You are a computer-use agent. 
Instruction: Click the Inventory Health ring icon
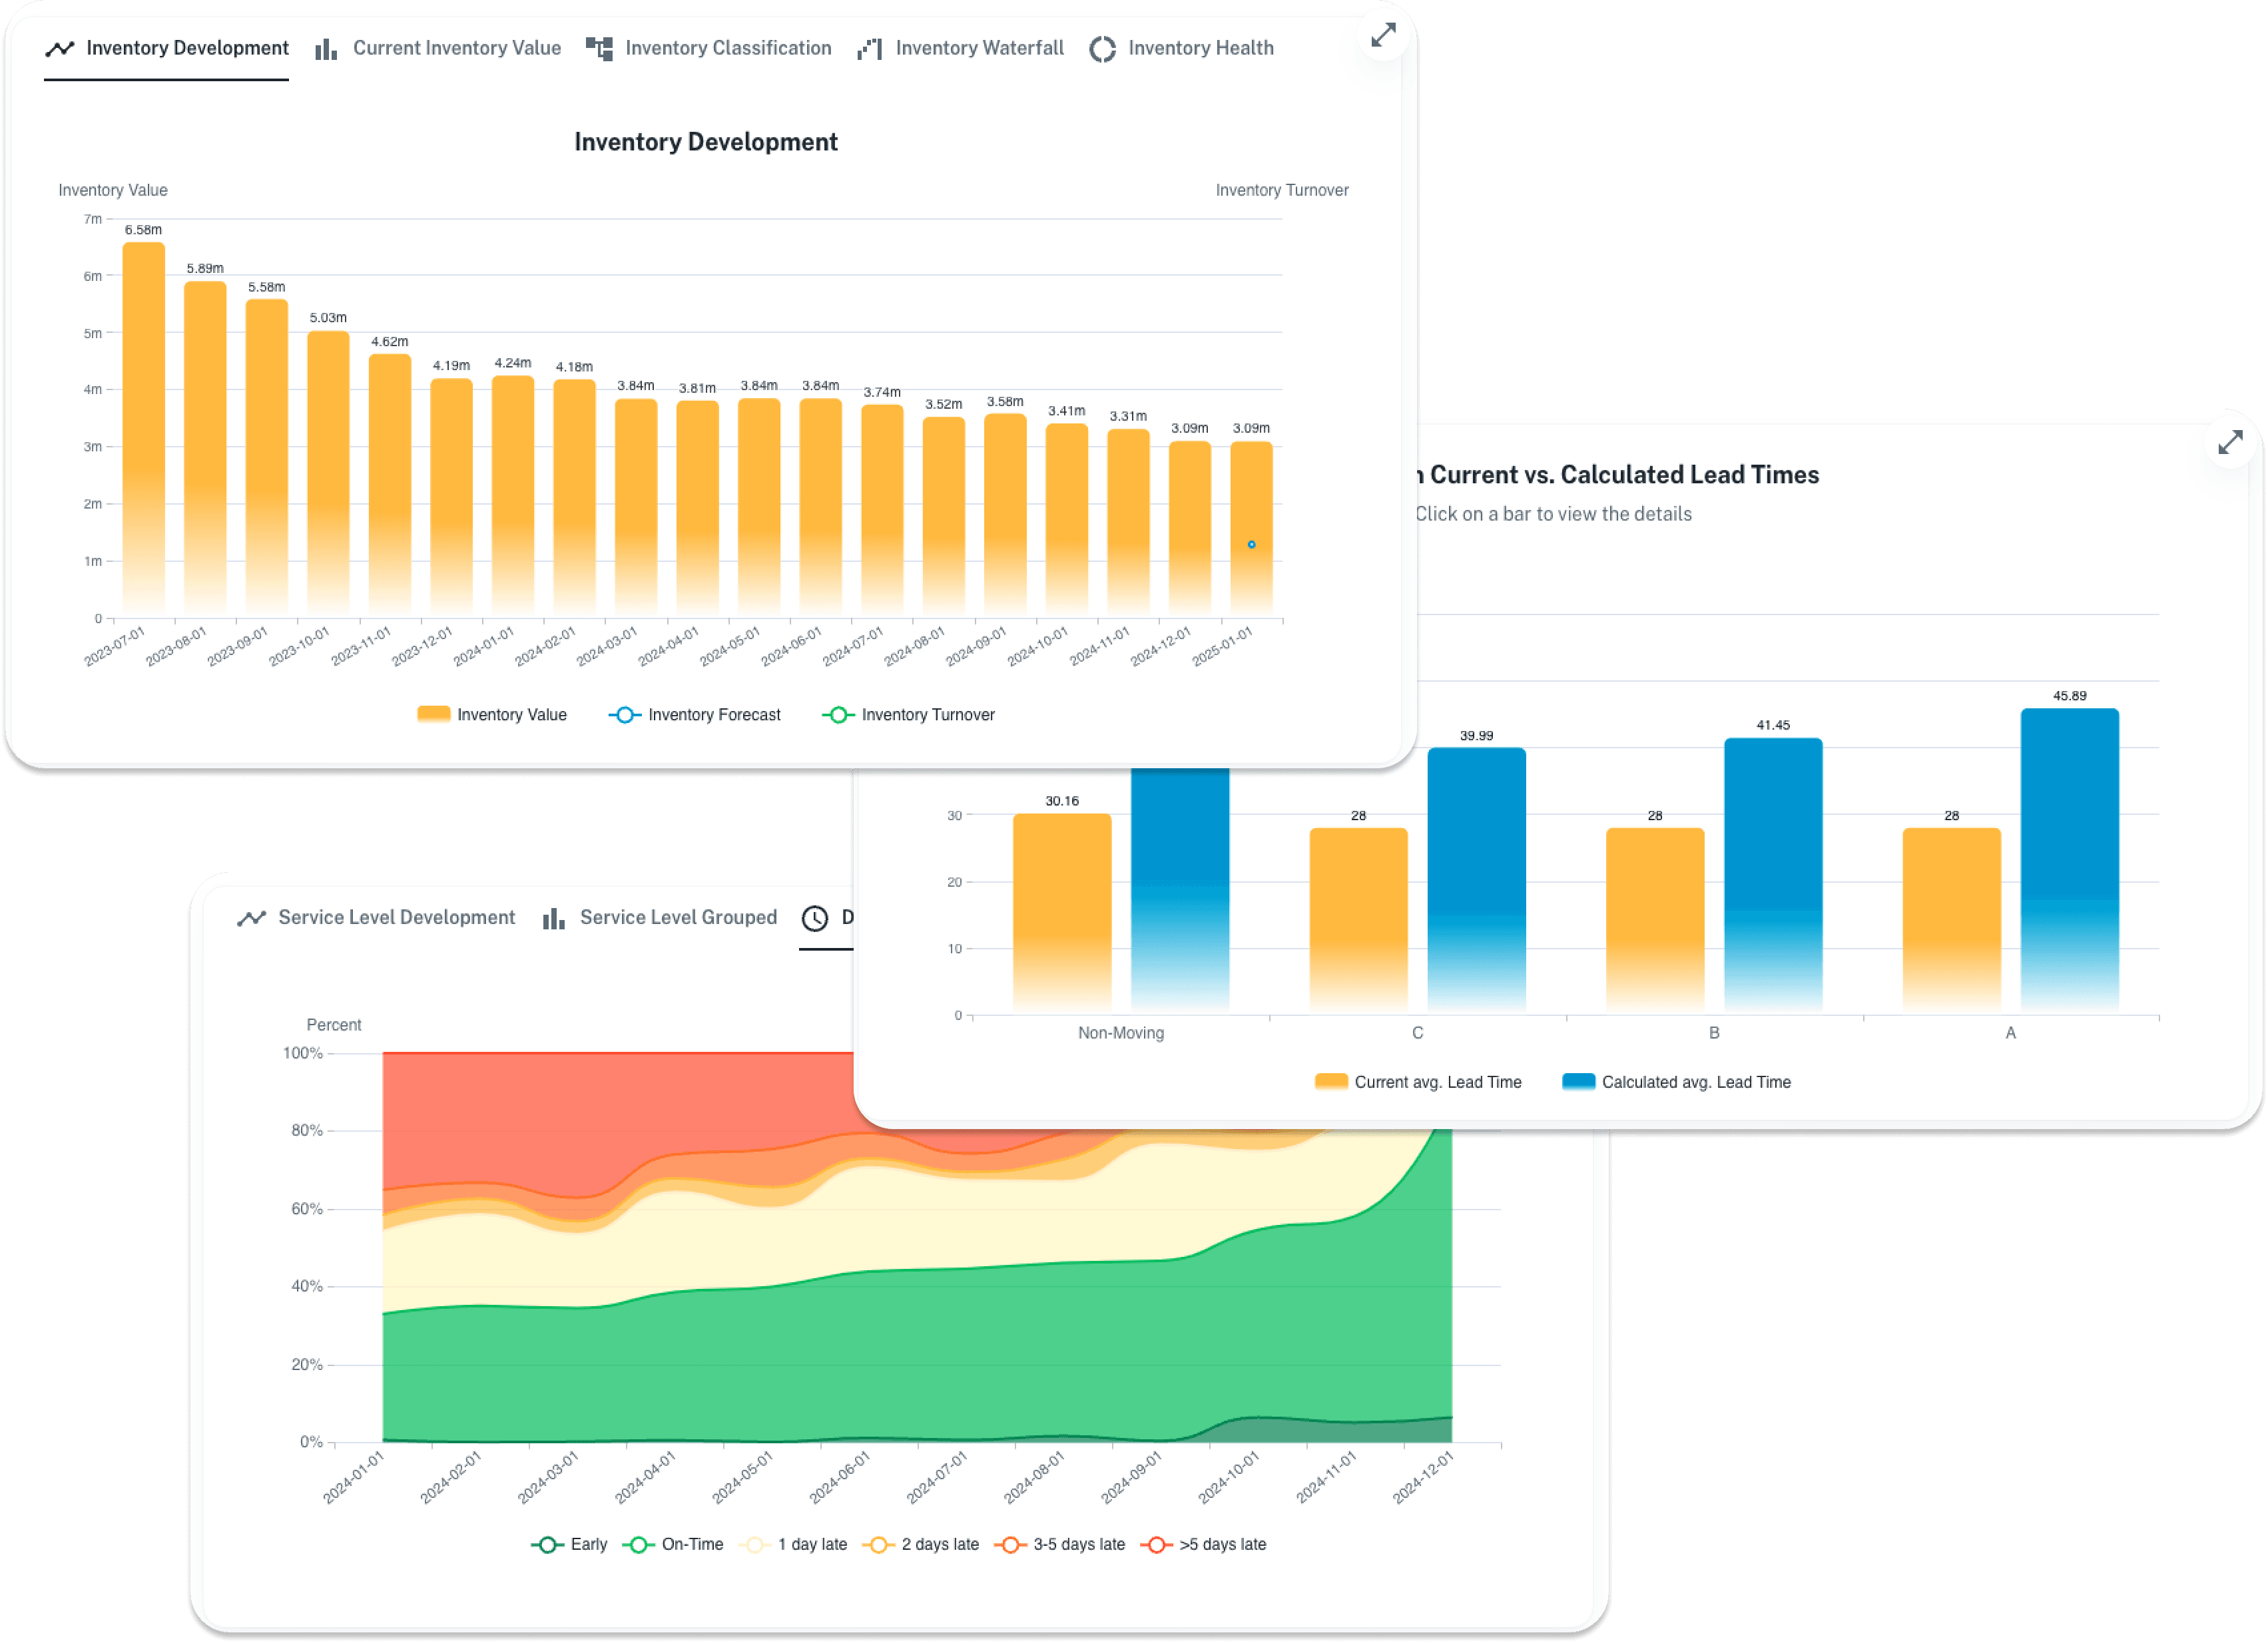(1102, 49)
